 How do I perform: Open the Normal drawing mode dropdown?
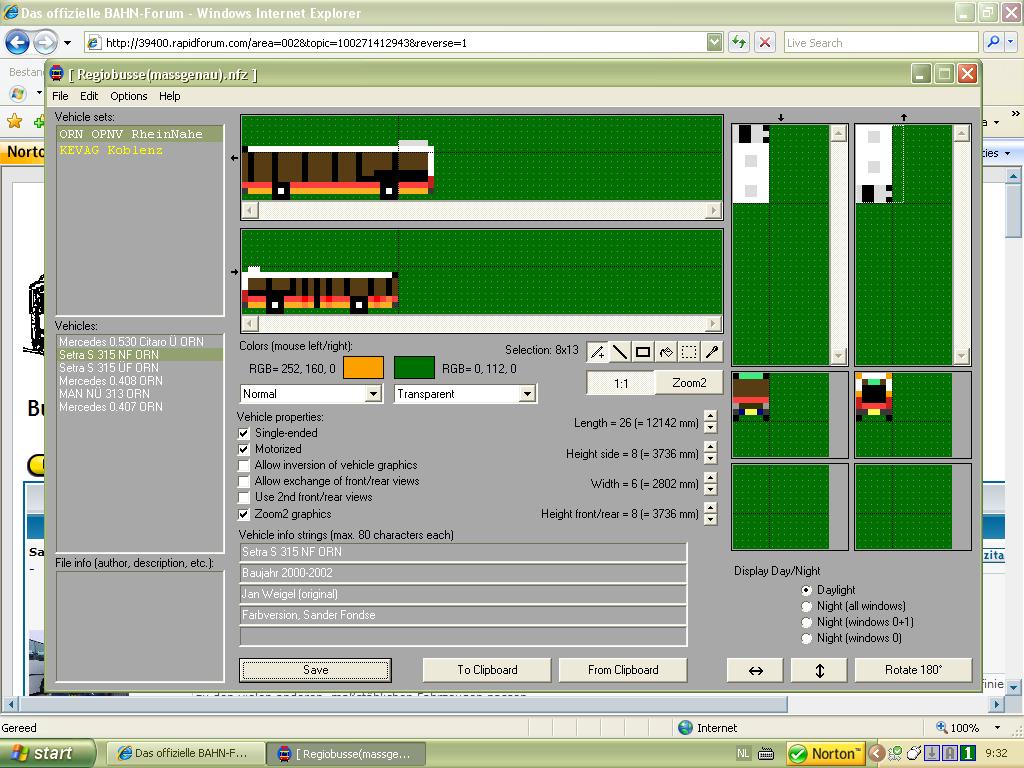tap(374, 394)
